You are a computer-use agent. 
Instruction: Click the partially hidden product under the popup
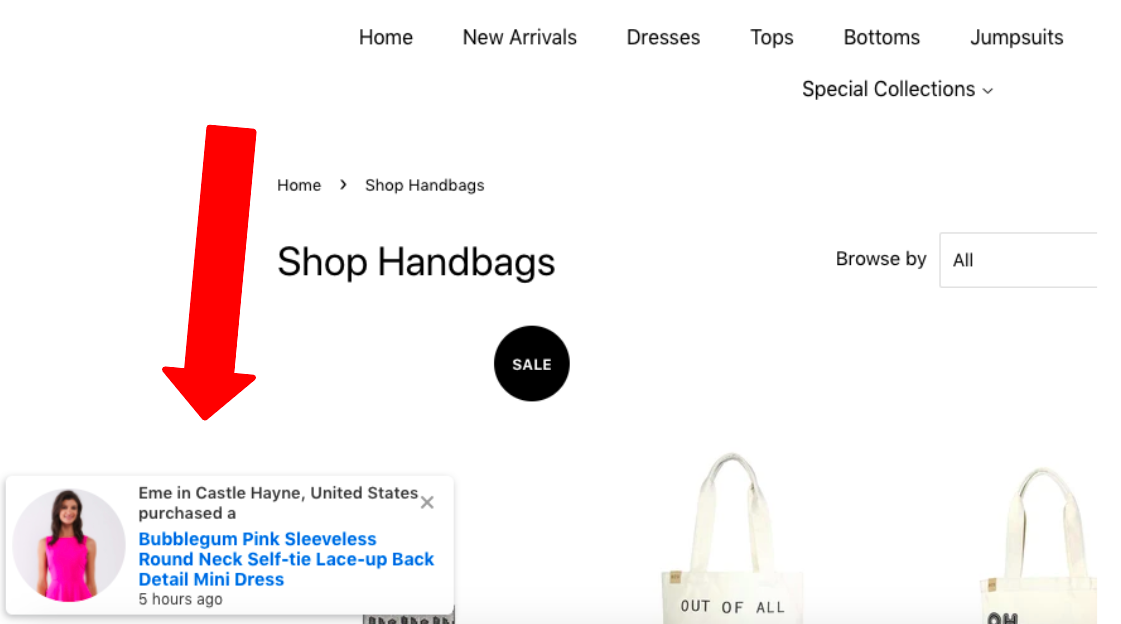408,618
